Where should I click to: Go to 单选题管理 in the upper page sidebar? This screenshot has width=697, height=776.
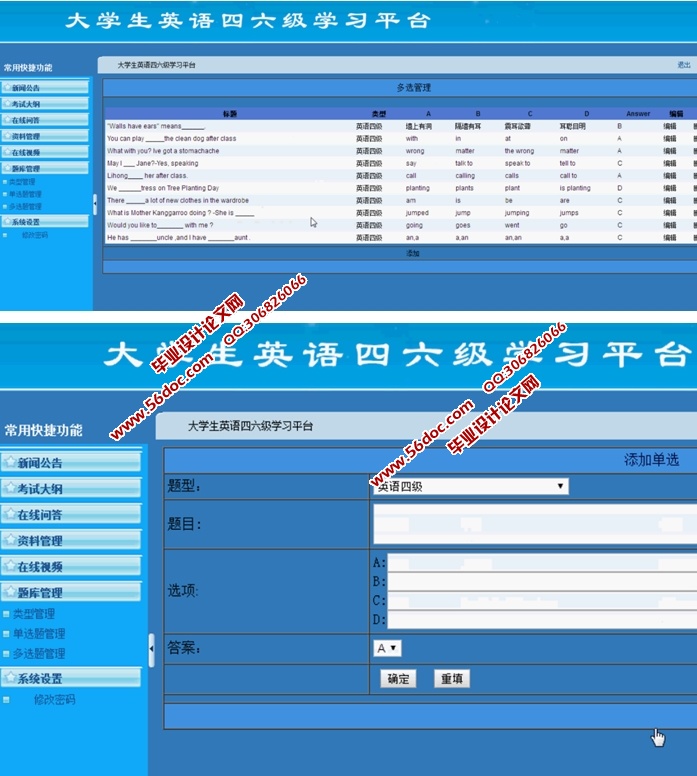click(25, 194)
